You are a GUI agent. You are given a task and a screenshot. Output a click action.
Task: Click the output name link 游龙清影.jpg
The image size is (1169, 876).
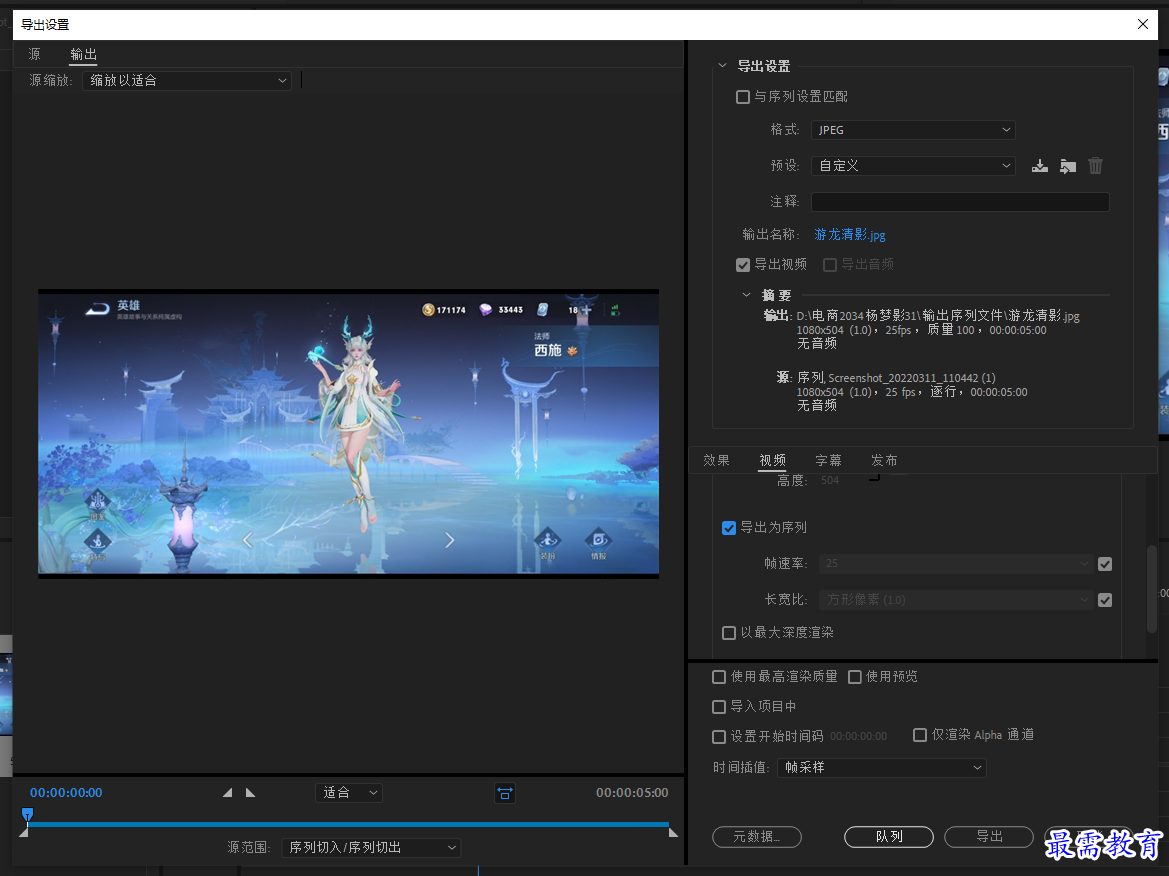[x=850, y=235]
